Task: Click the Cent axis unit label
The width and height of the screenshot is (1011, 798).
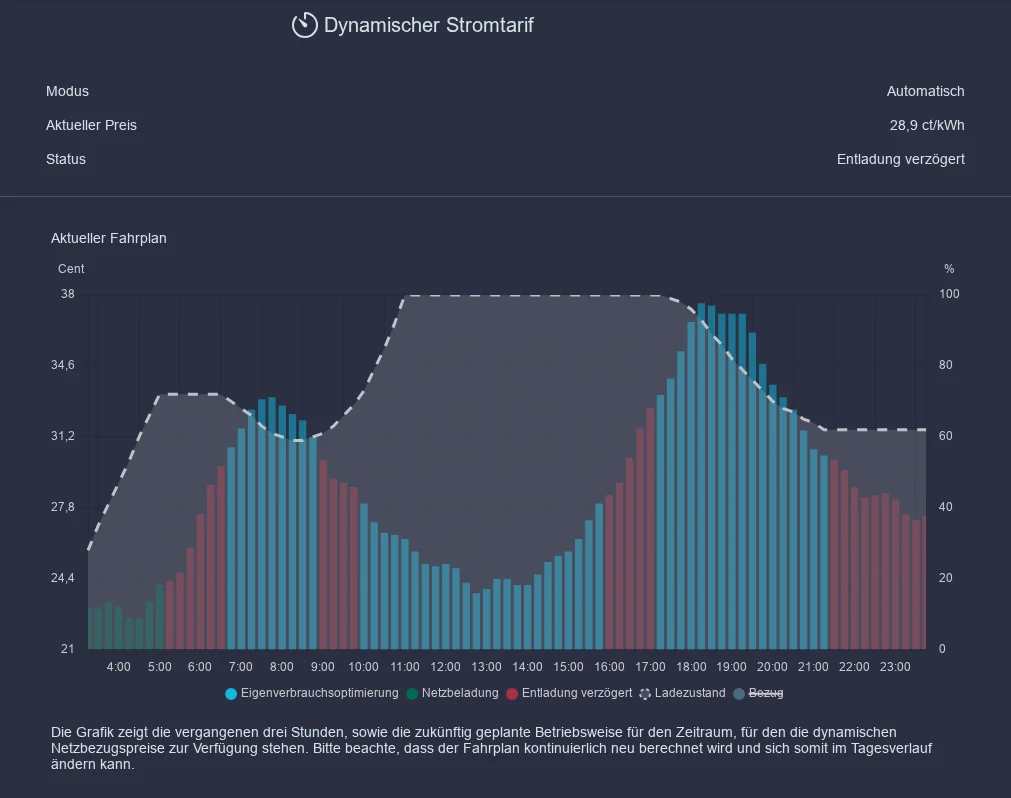Action: (x=71, y=269)
